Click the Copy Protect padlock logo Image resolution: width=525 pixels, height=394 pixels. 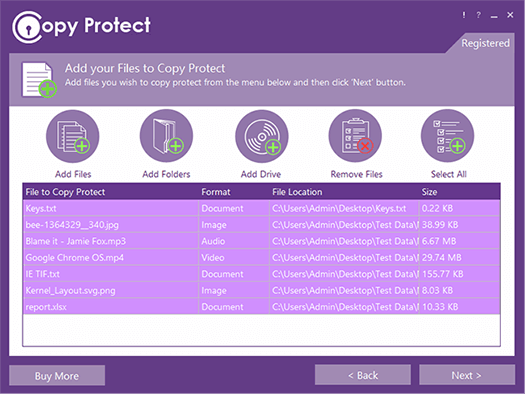pyautogui.click(x=27, y=27)
